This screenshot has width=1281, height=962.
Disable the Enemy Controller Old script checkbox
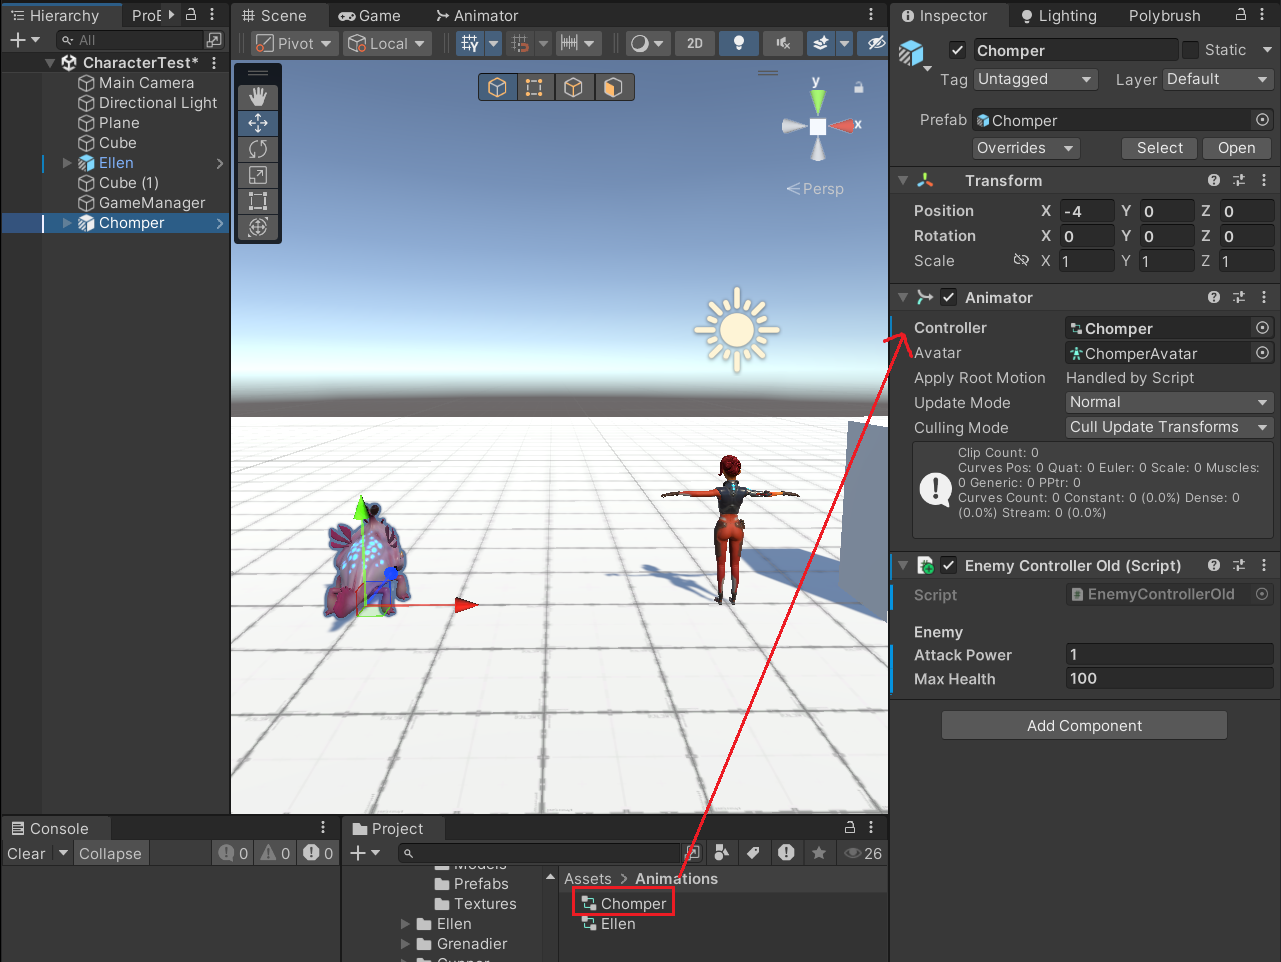[x=949, y=566]
